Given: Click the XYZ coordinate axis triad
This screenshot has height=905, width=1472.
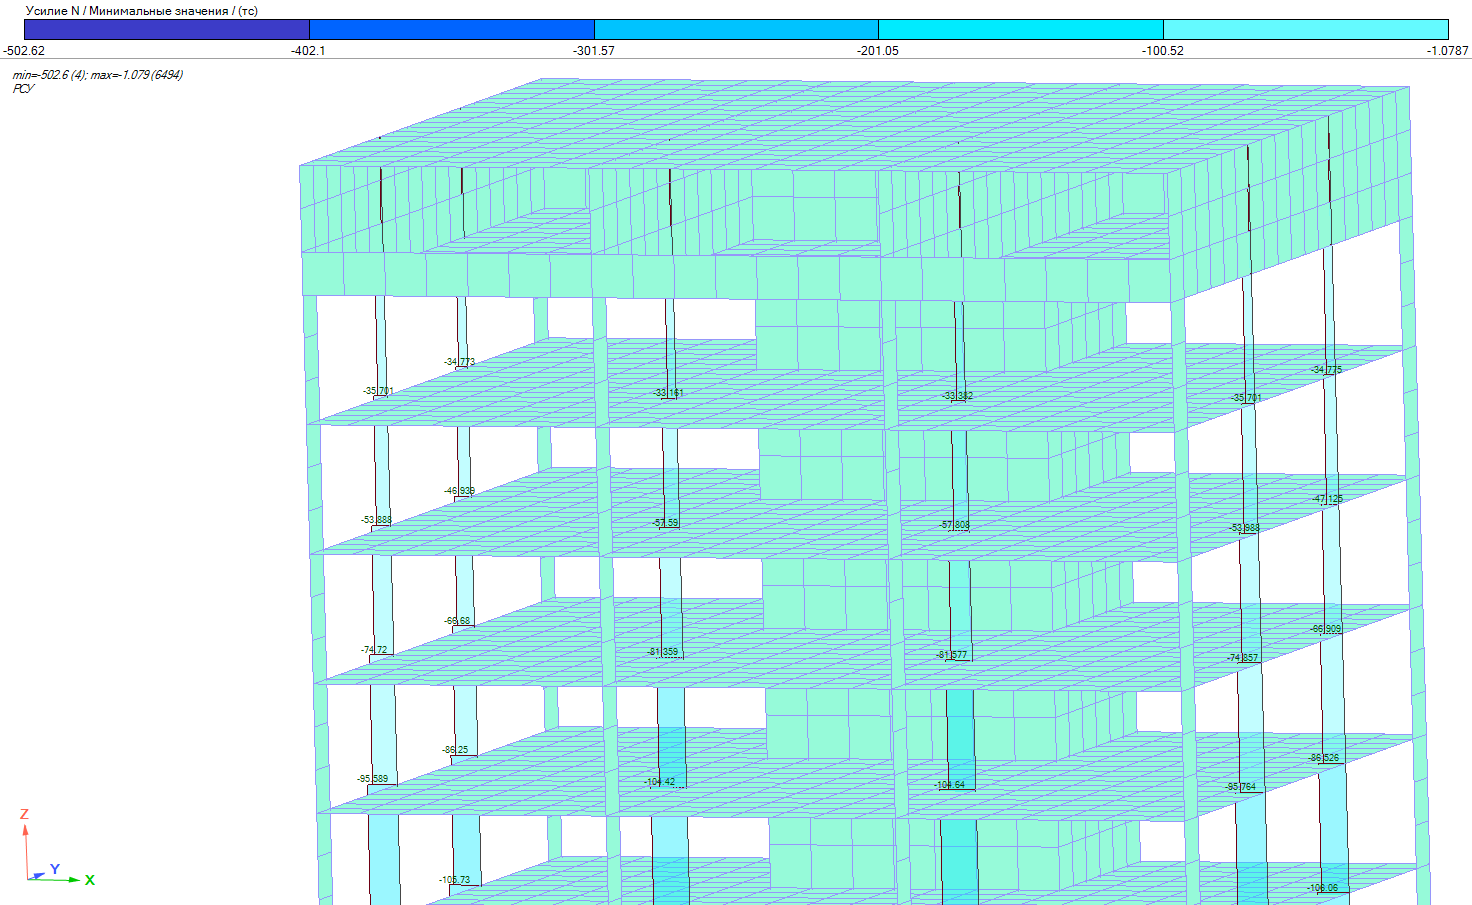Looking at the screenshot, I should tap(55, 848).
